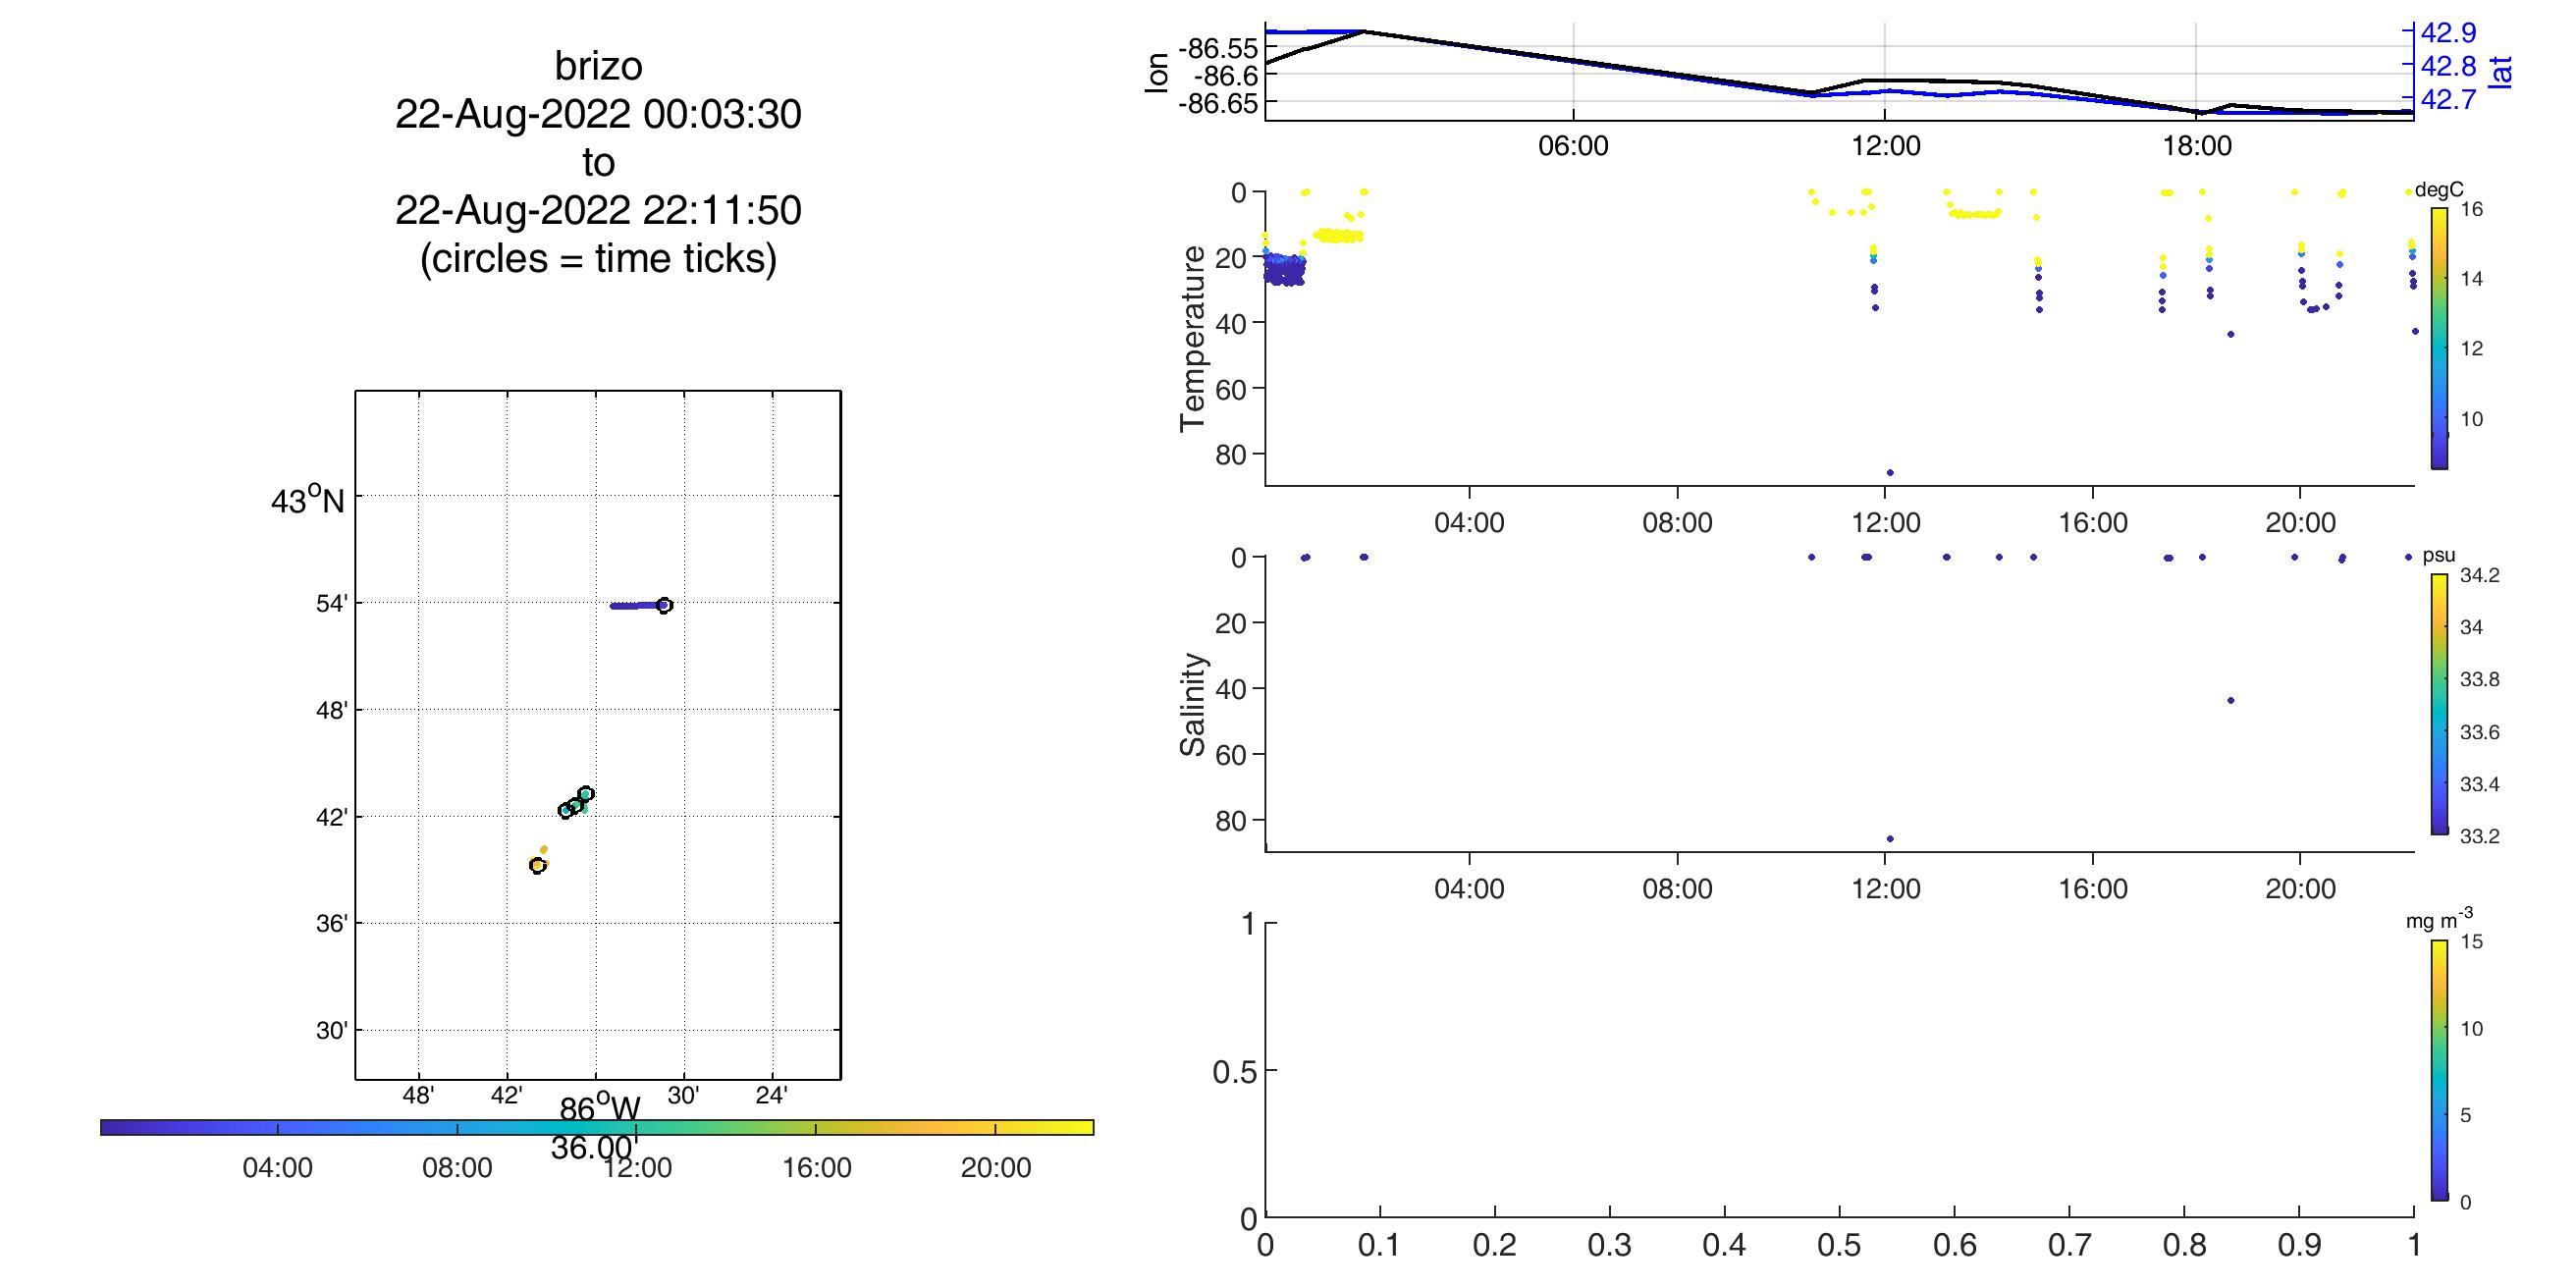Viewport: 2576px width, 1288px height.
Task: Select the end time '22-Aug-2022 22:11:50'
Action: click(598, 210)
